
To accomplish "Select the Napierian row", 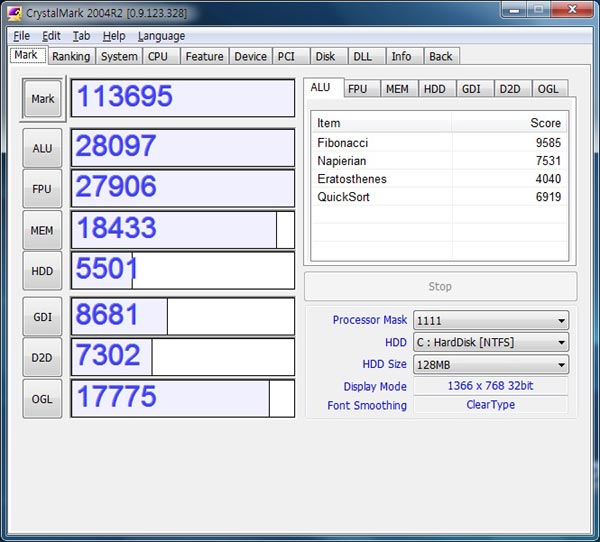I will (x=439, y=161).
